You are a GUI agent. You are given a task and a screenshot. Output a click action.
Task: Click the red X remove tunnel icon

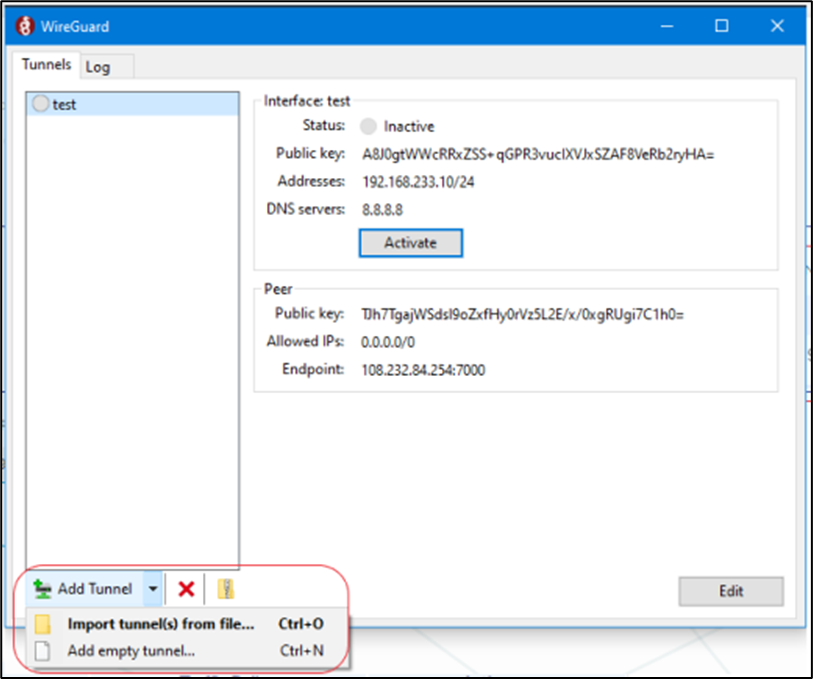(x=185, y=589)
